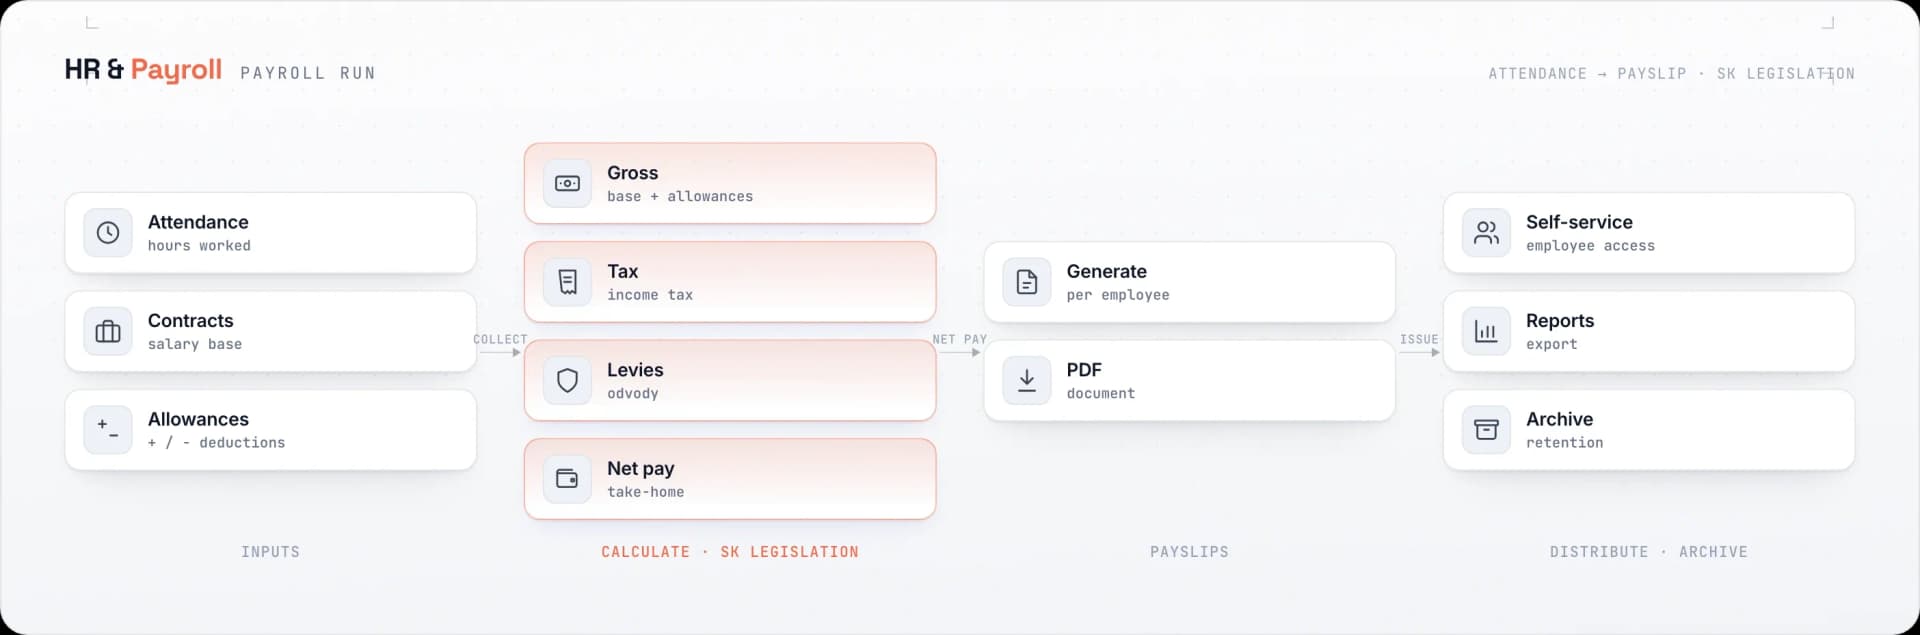
Task: Click the shield icon on Levies card
Action: [x=567, y=381]
